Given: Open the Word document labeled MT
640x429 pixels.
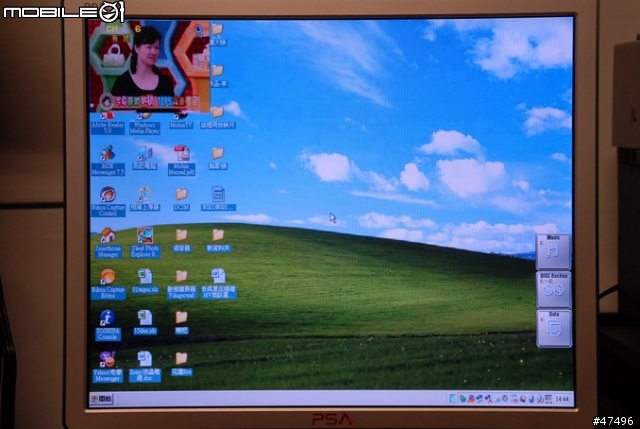Looking at the screenshot, I should [218, 284].
